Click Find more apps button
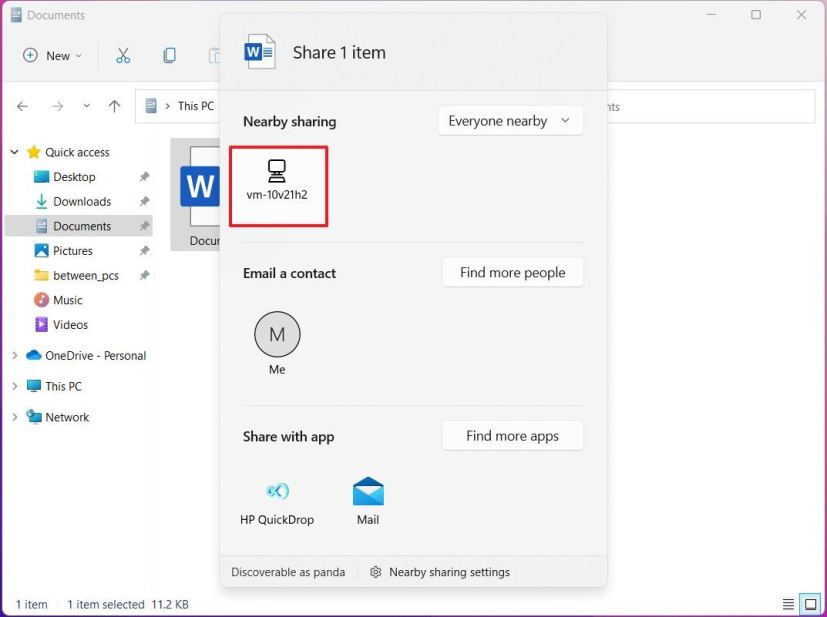 pos(512,436)
